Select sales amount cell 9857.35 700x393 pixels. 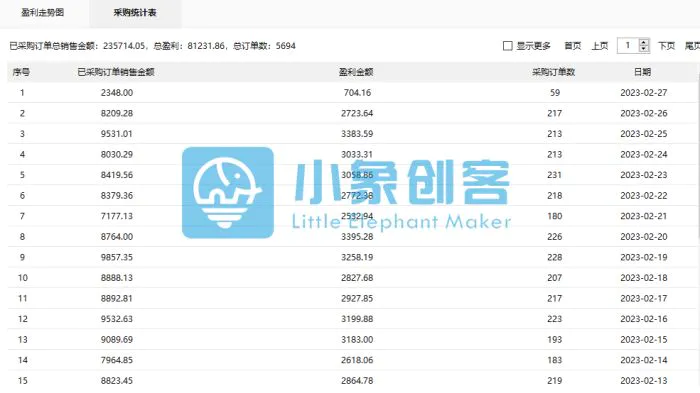point(117,257)
